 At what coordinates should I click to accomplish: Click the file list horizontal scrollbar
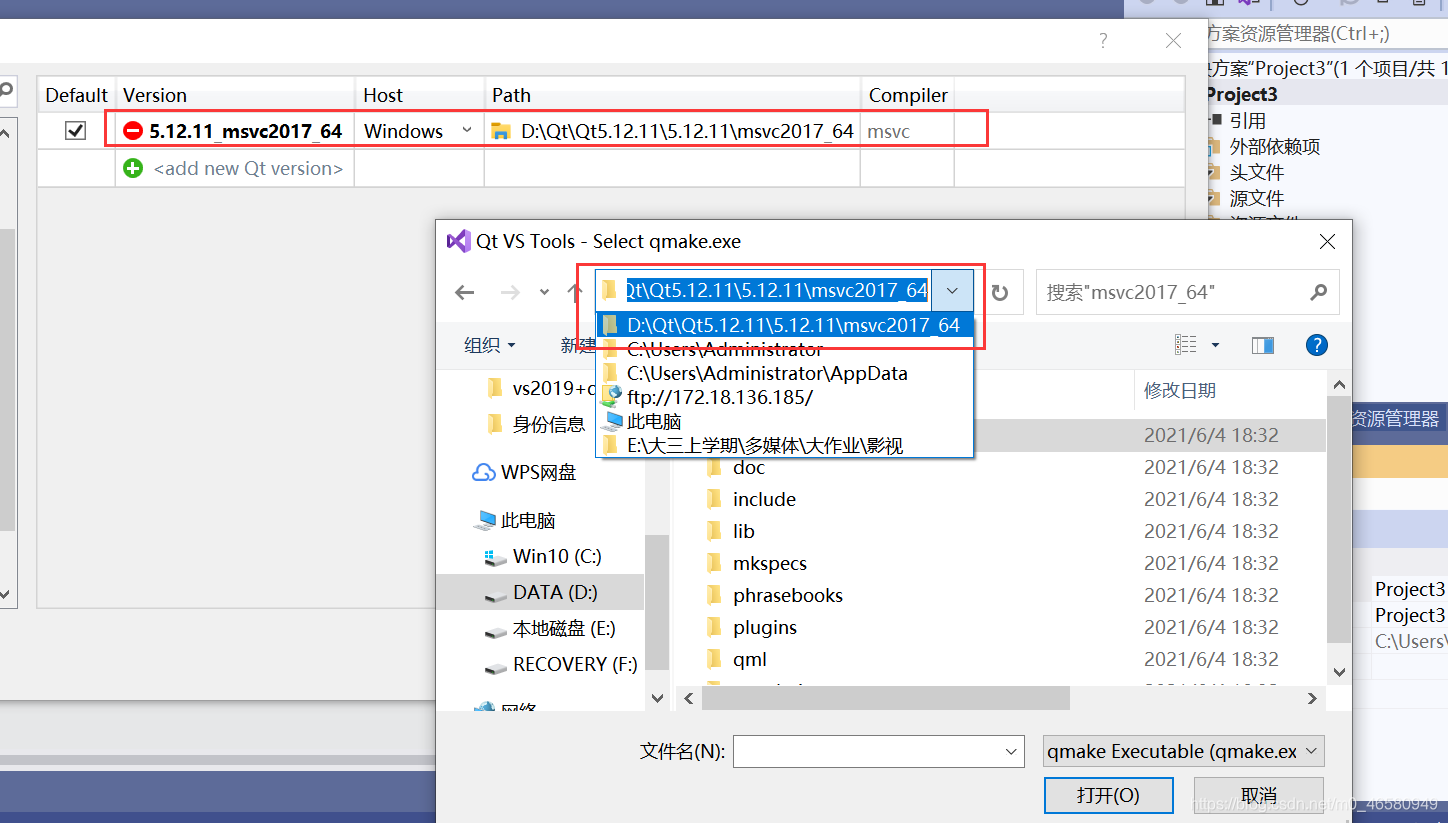[x=885, y=697]
